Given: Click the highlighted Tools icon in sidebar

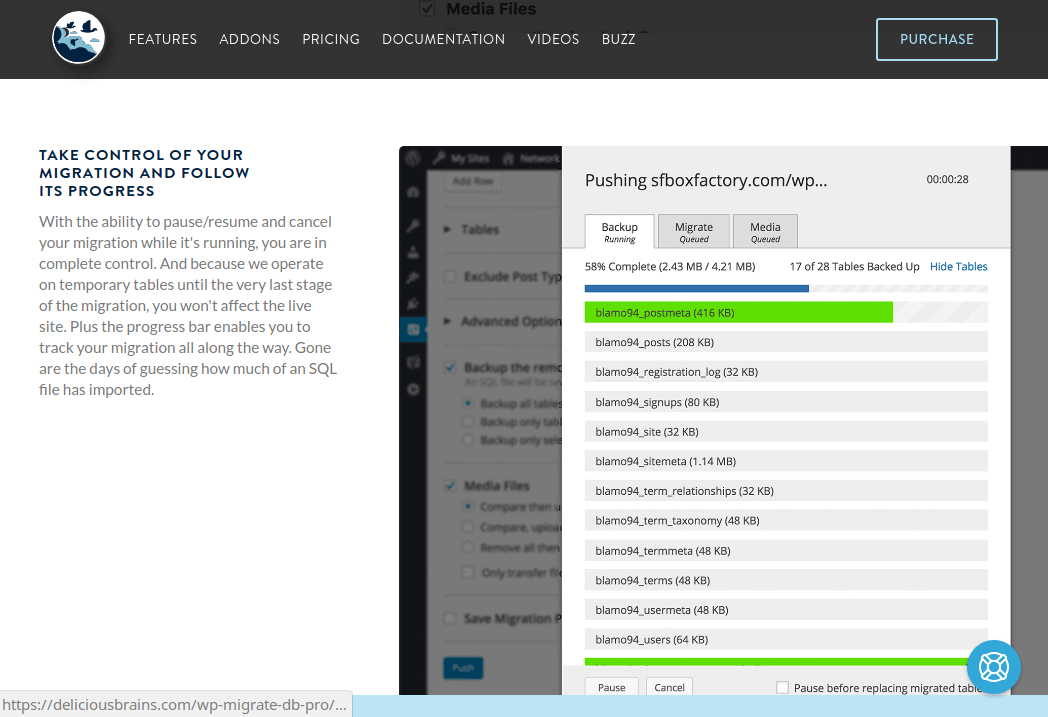Looking at the screenshot, I should coord(413,329).
